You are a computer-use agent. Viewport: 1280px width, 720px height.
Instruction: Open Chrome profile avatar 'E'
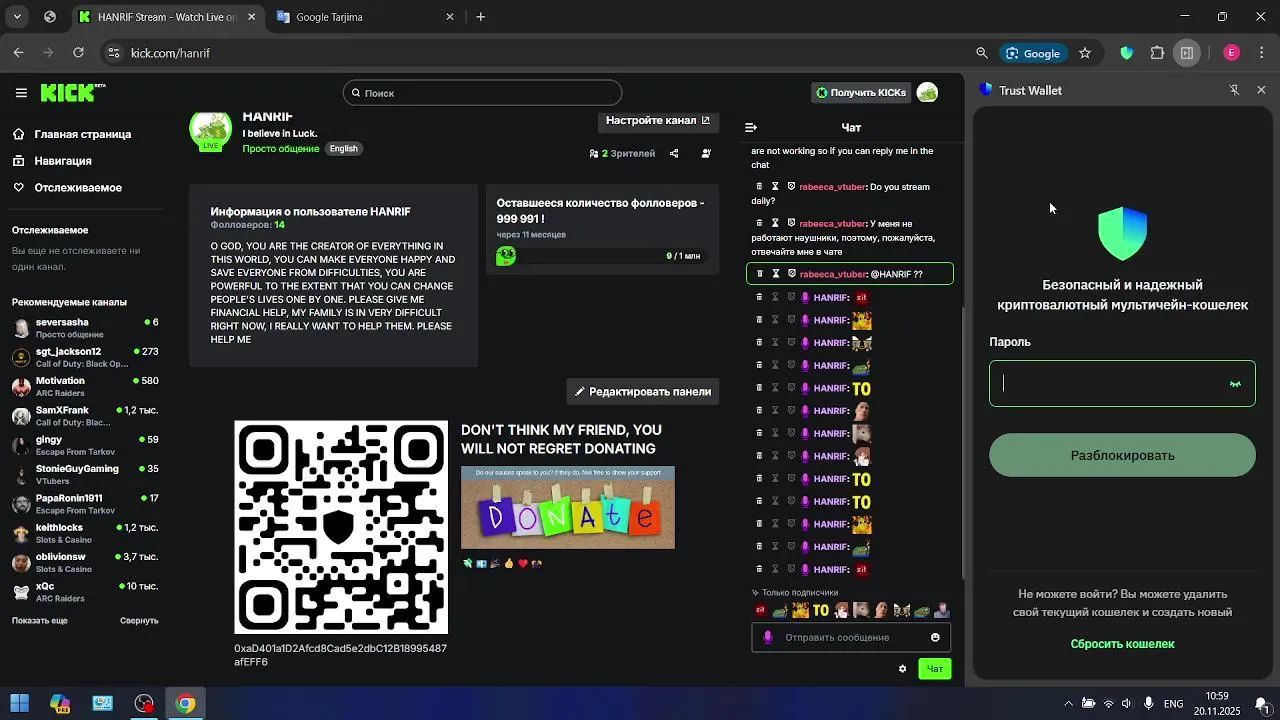(x=1231, y=53)
